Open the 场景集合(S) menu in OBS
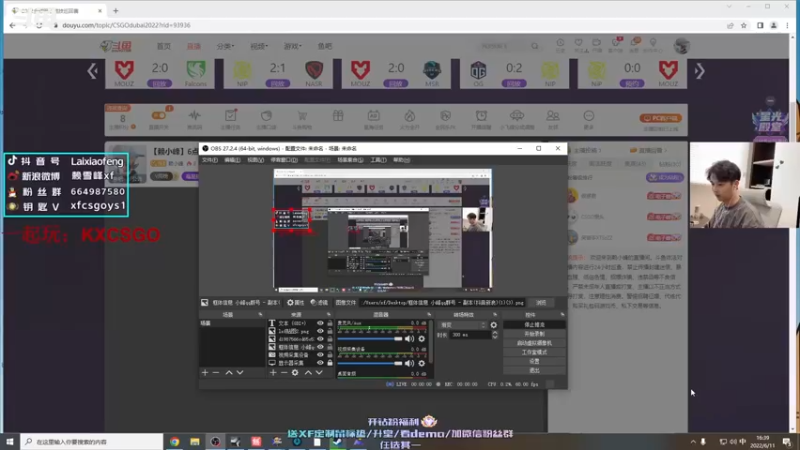 pyautogui.click(x=351, y=160)
